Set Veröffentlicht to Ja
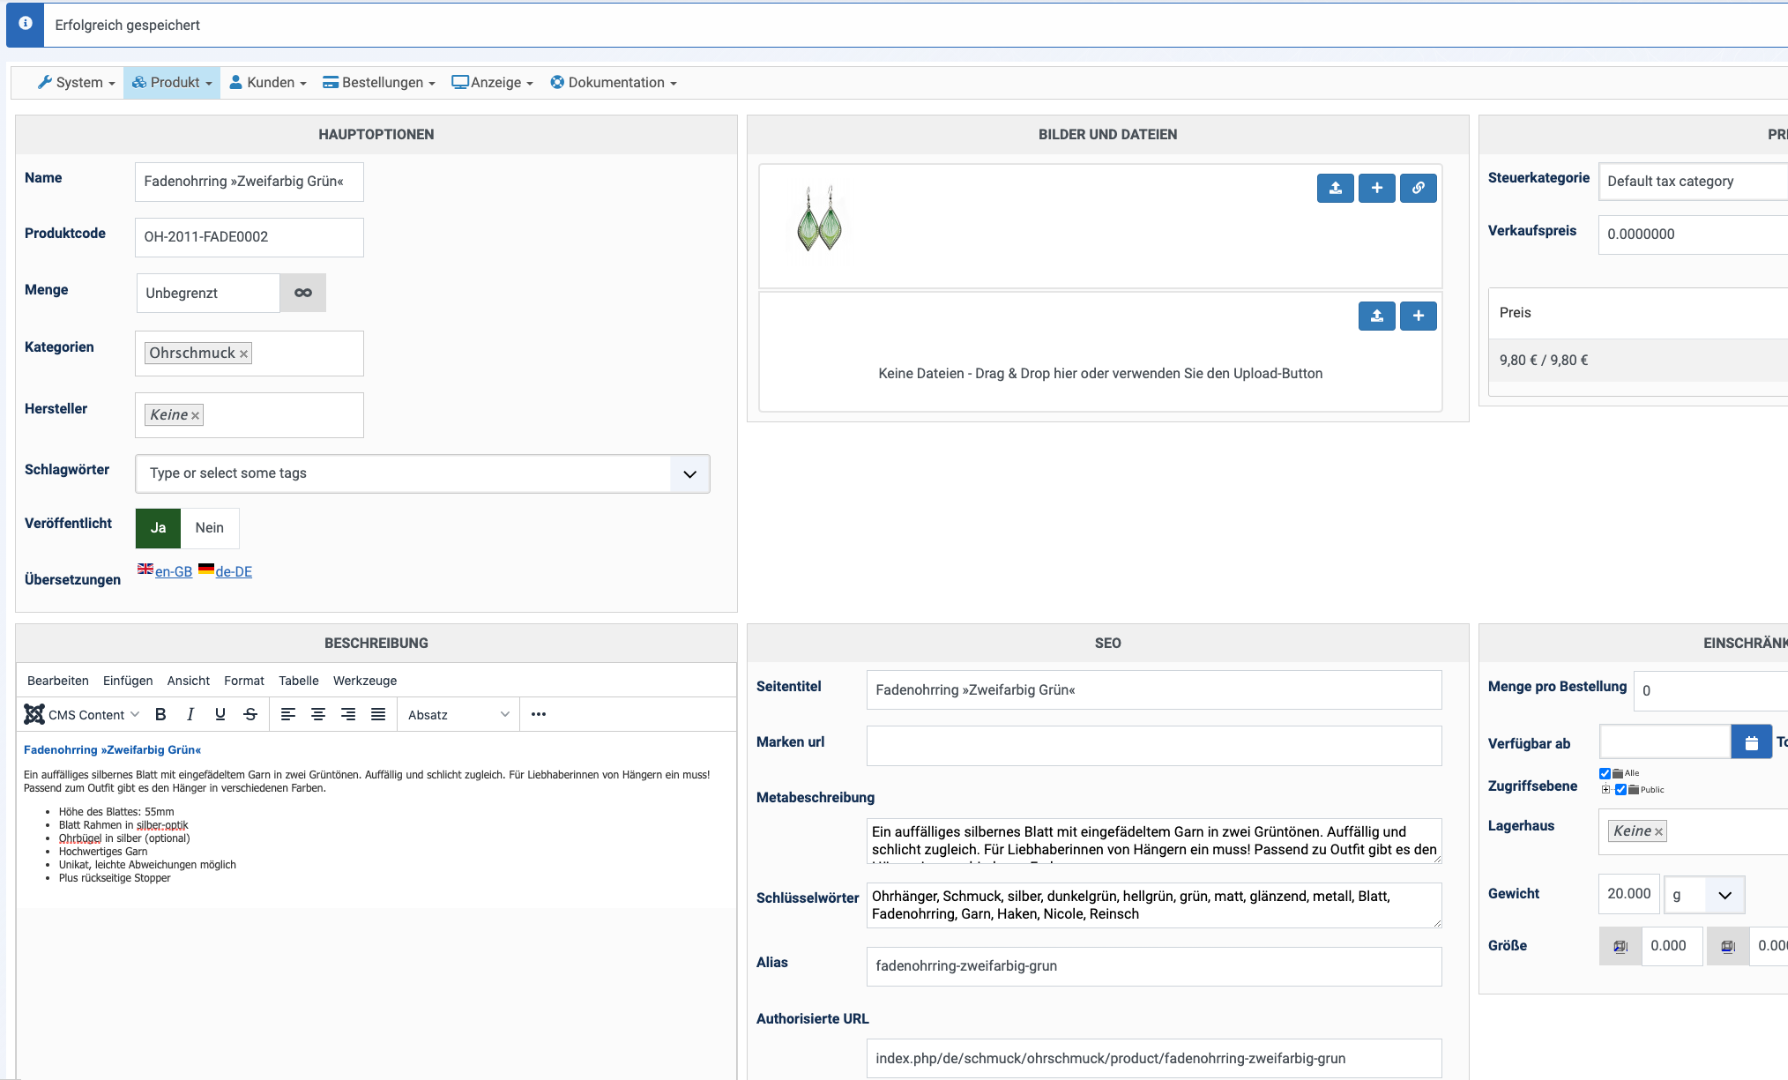This screenshot has height=1080, width=1788. [x=158, y=528]
